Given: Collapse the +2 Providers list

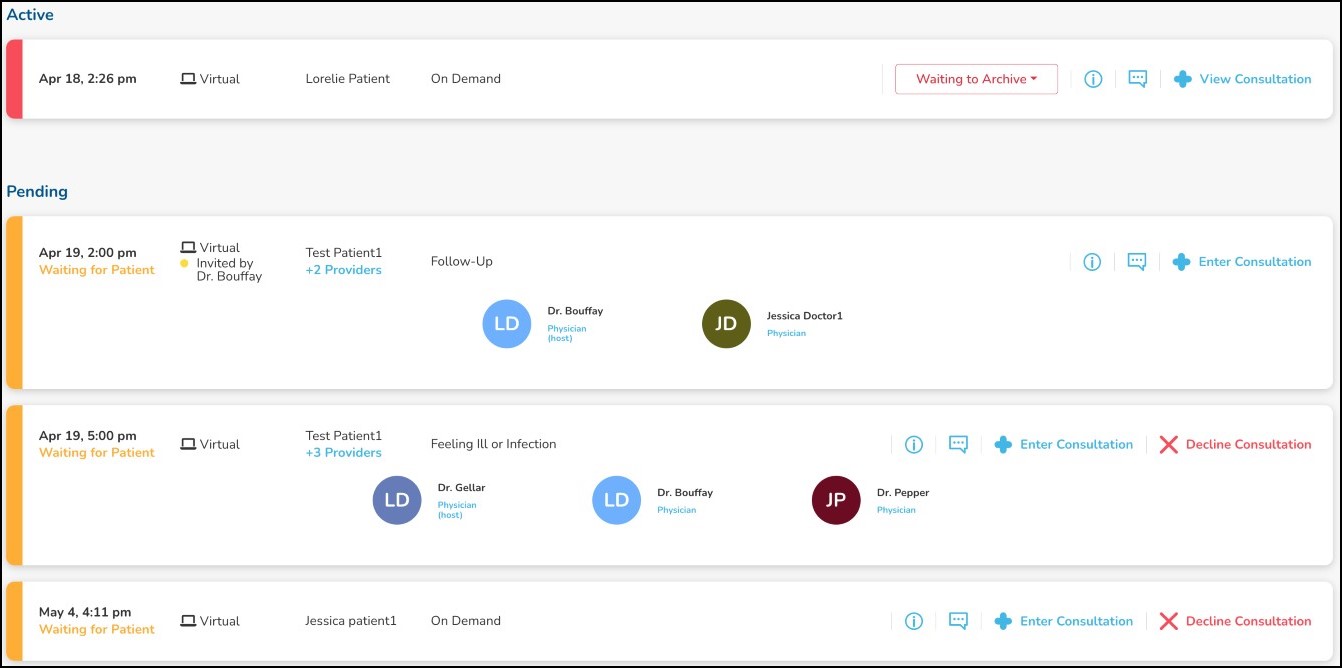Looking at the screenshot, I should pyautogui.click(x=343, y=270).
